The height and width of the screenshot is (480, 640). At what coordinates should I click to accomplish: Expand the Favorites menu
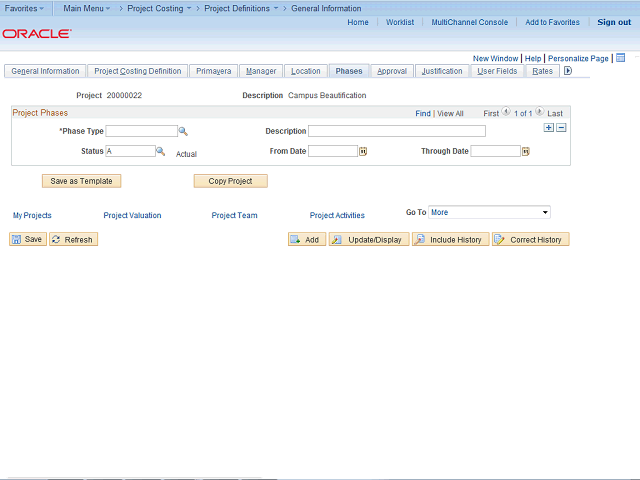tap(24, 8)
